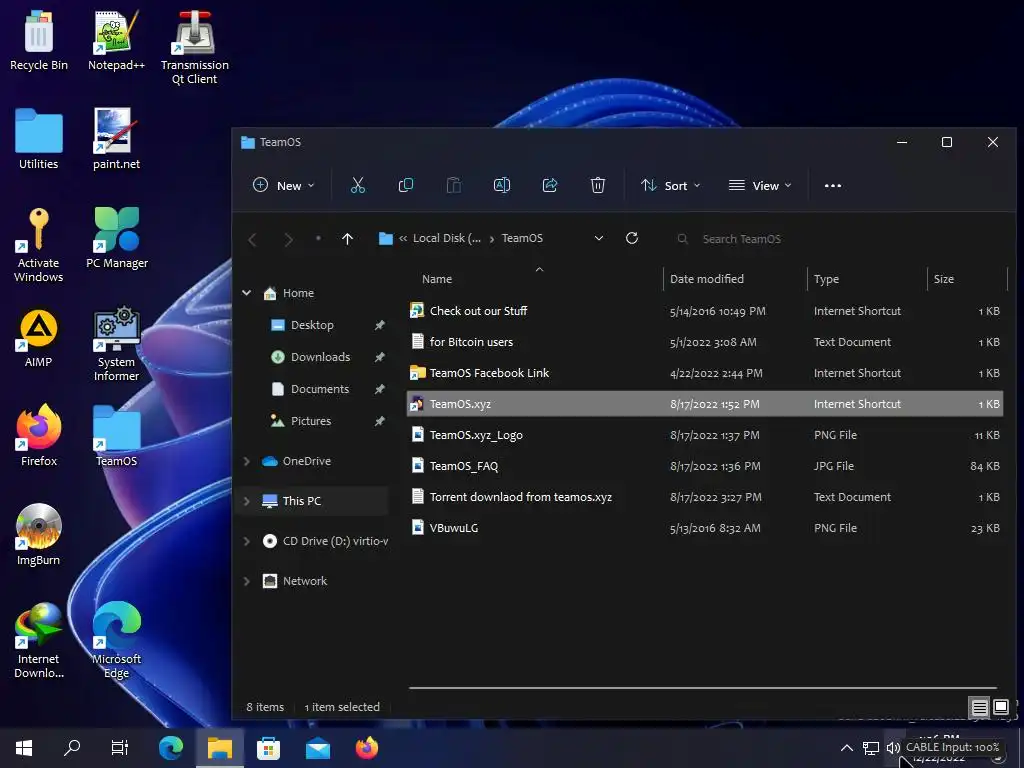Go up one folder level arrow

pyautogui.click(x=347, y=239)
